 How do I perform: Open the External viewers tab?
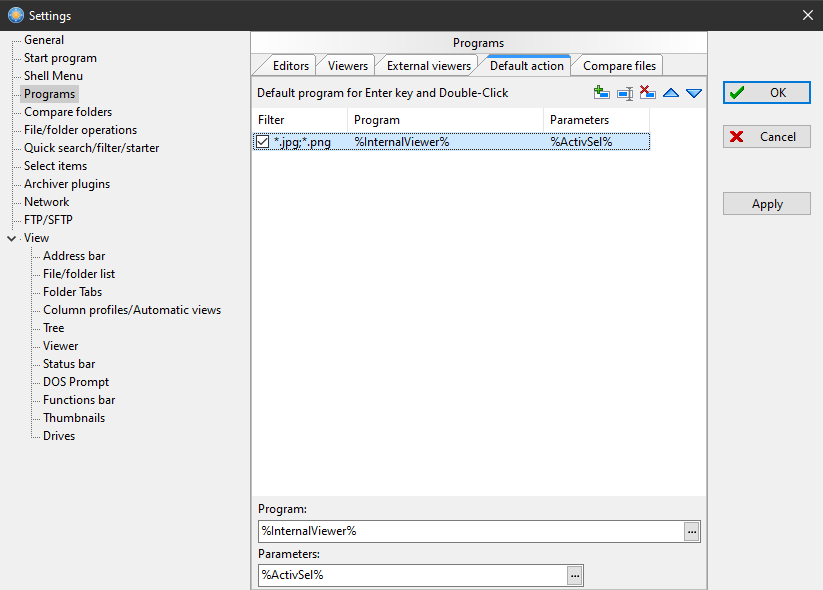pyautogui.click(x=428, y=66)
